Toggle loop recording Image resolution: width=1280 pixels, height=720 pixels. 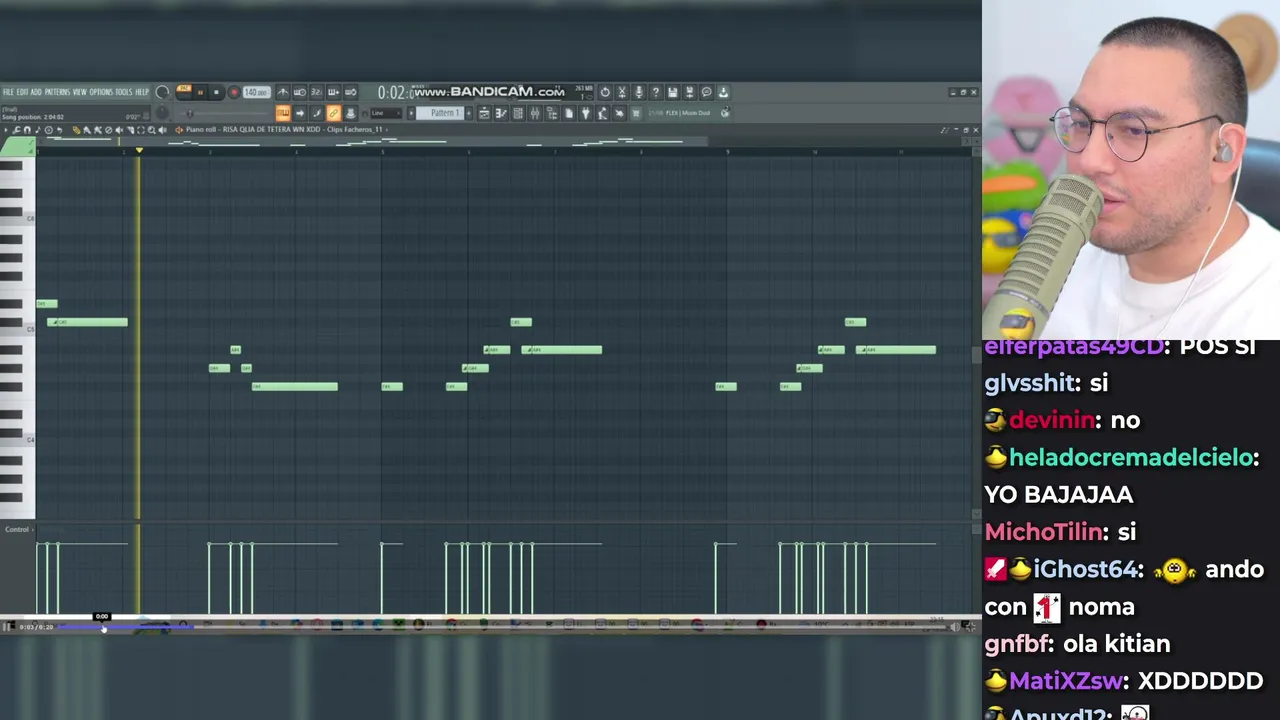pos(350,92)
